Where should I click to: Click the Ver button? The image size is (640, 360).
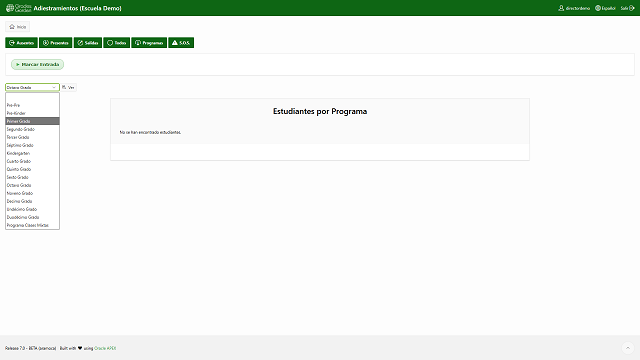[69, 87]
